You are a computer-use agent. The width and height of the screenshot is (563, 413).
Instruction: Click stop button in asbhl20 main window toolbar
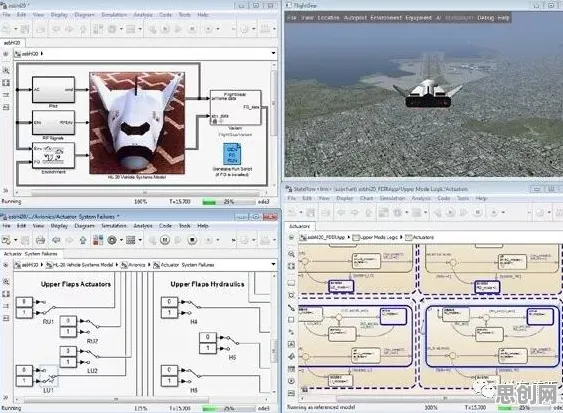pyautogui.click(x=192, y=29)
